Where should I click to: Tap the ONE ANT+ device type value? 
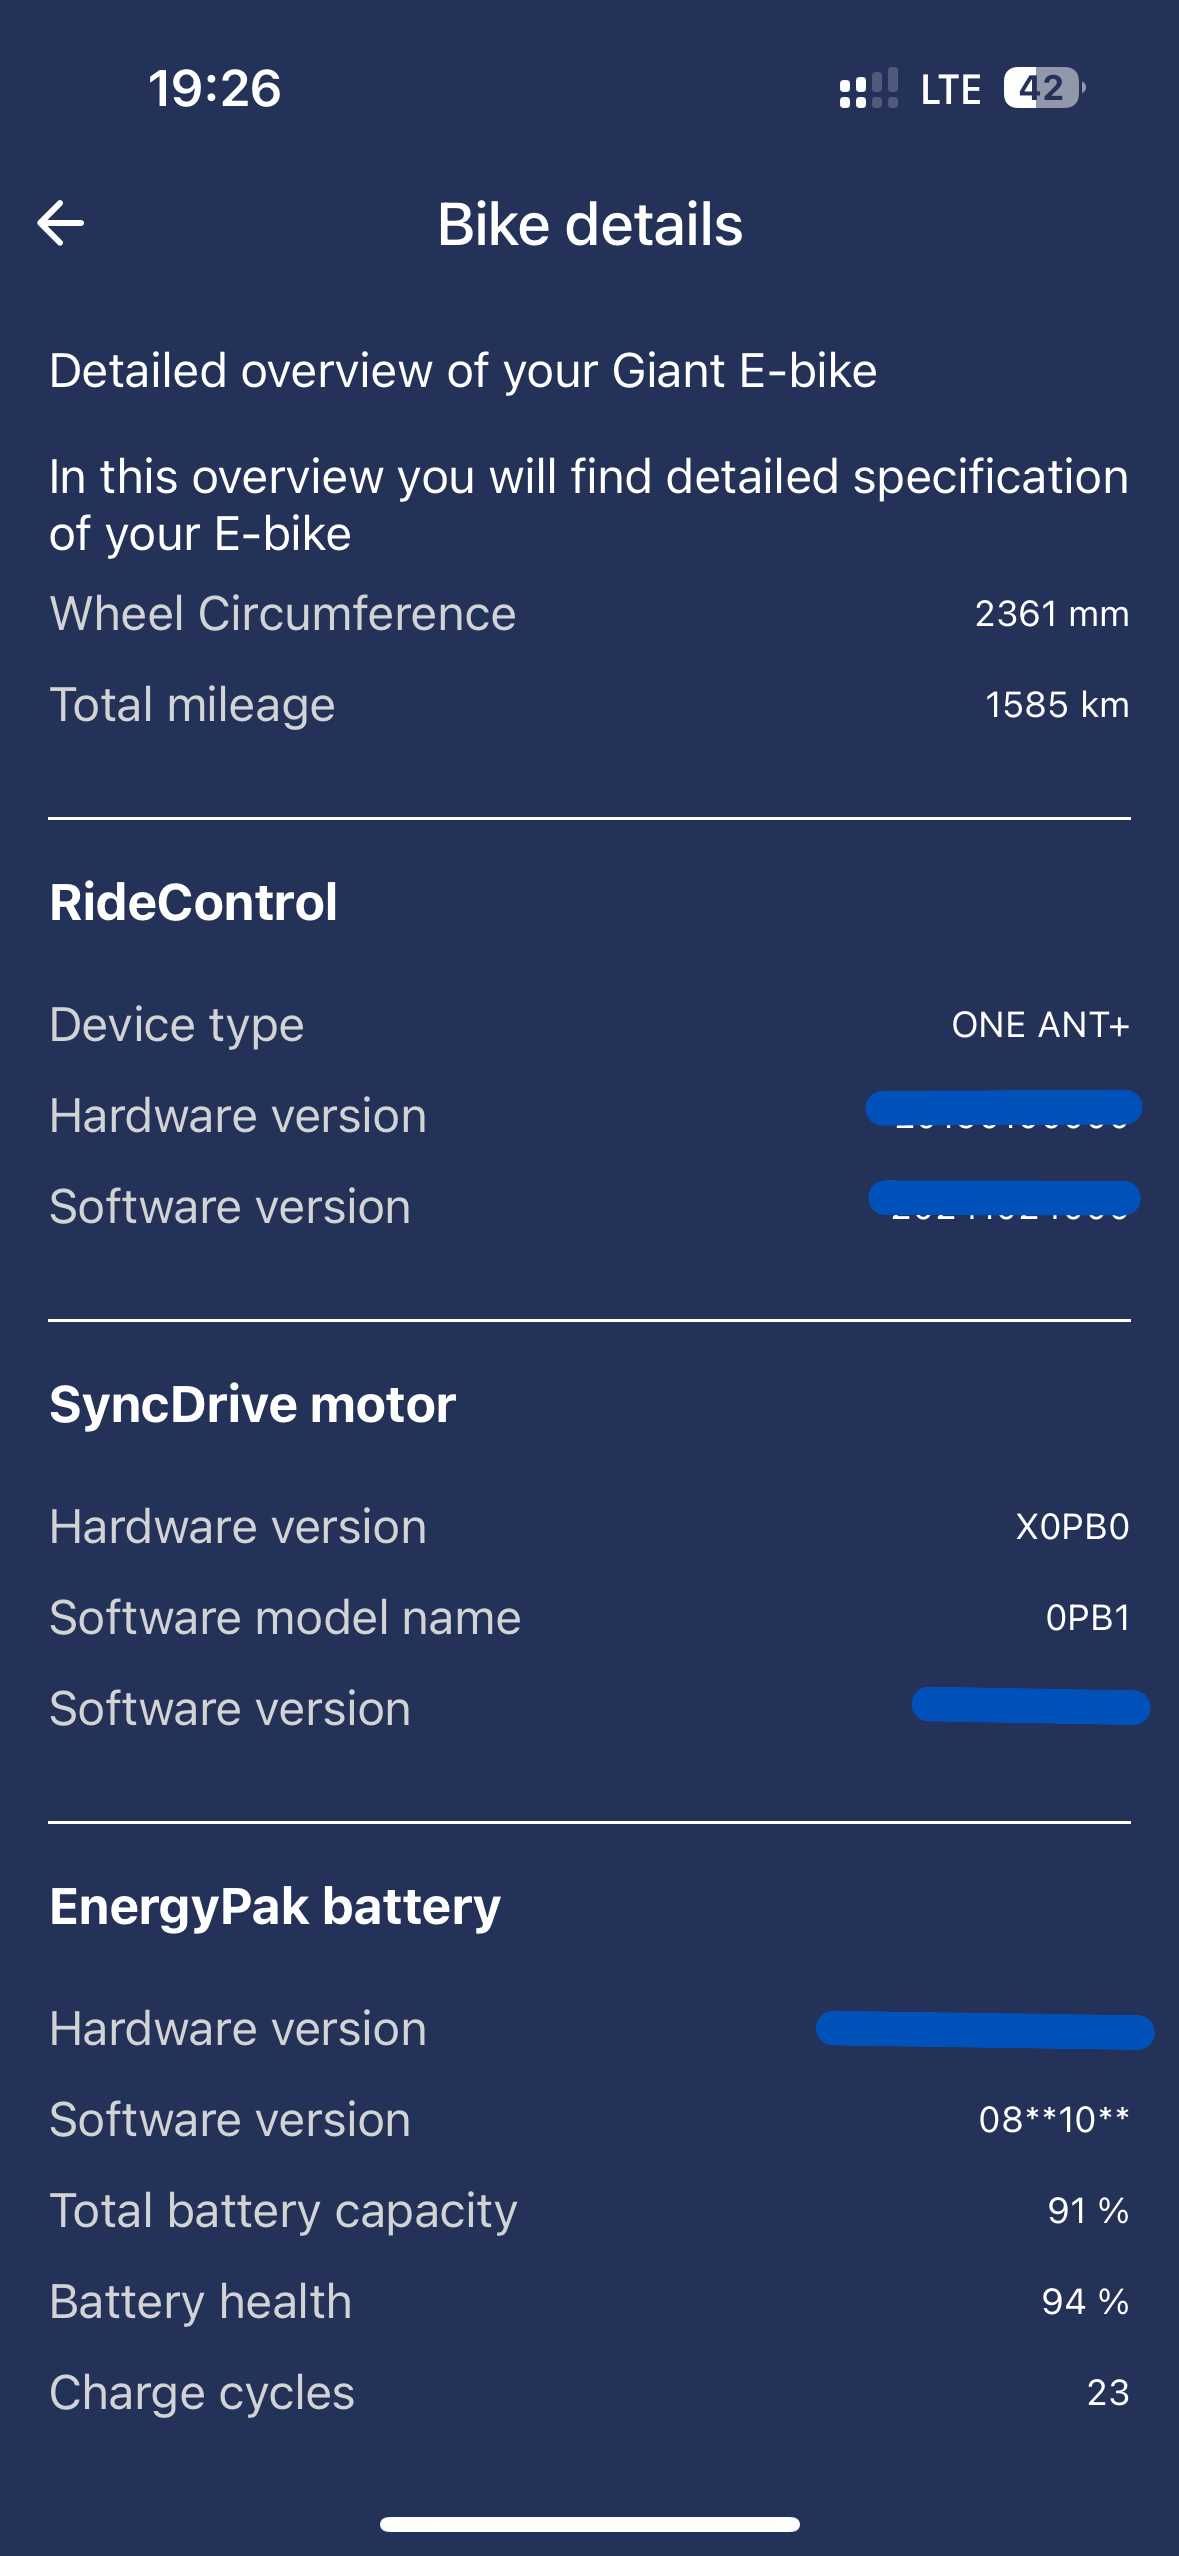pos(1040,1025)
